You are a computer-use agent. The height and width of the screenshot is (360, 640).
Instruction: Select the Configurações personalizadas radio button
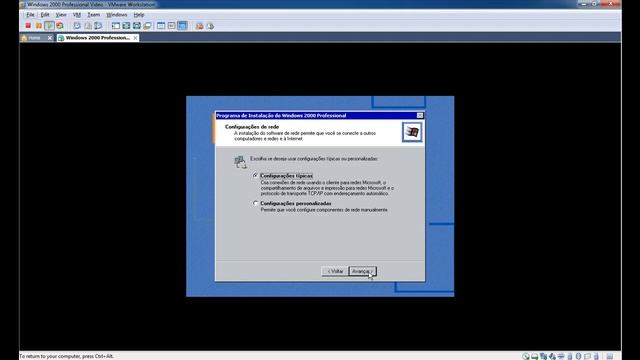coord(256,203)
